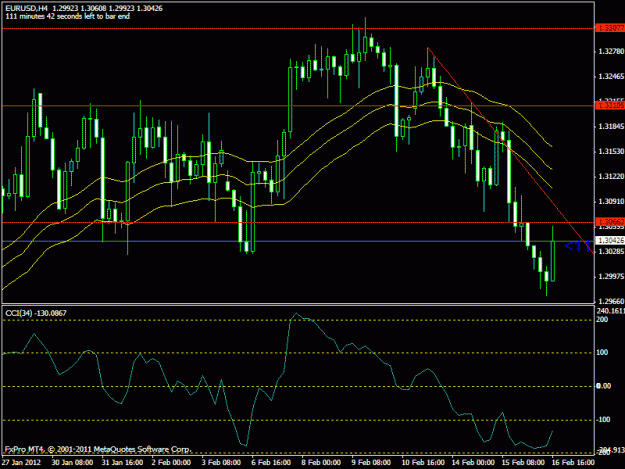Select the red horizontal line at 1.33077

298,28
